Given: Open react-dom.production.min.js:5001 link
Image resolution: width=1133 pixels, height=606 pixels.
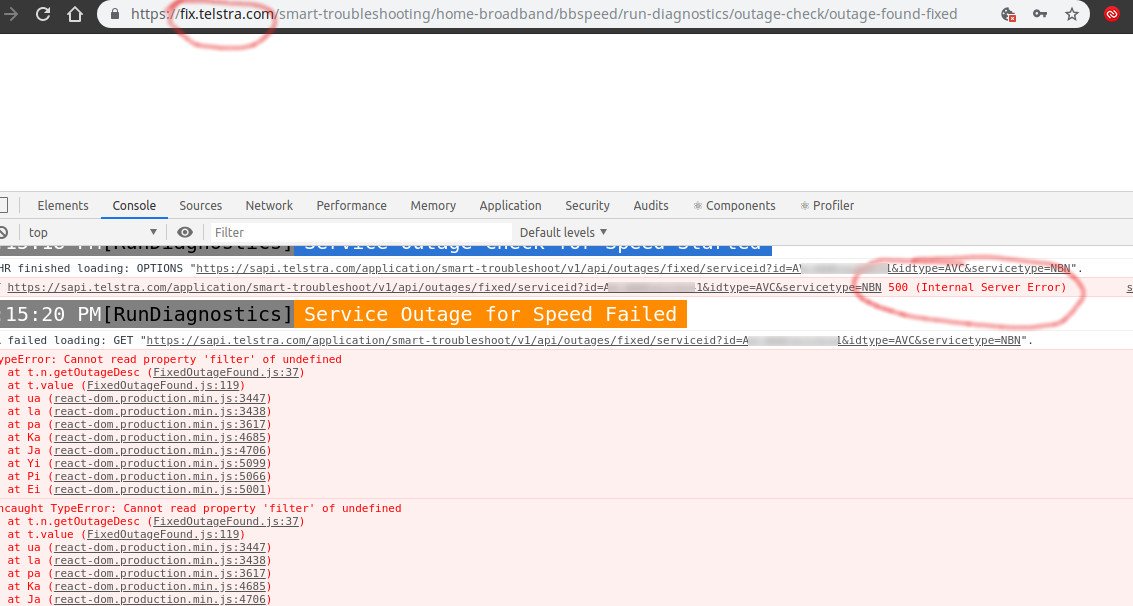Looking at the screenshot, I should click(160, 489).
